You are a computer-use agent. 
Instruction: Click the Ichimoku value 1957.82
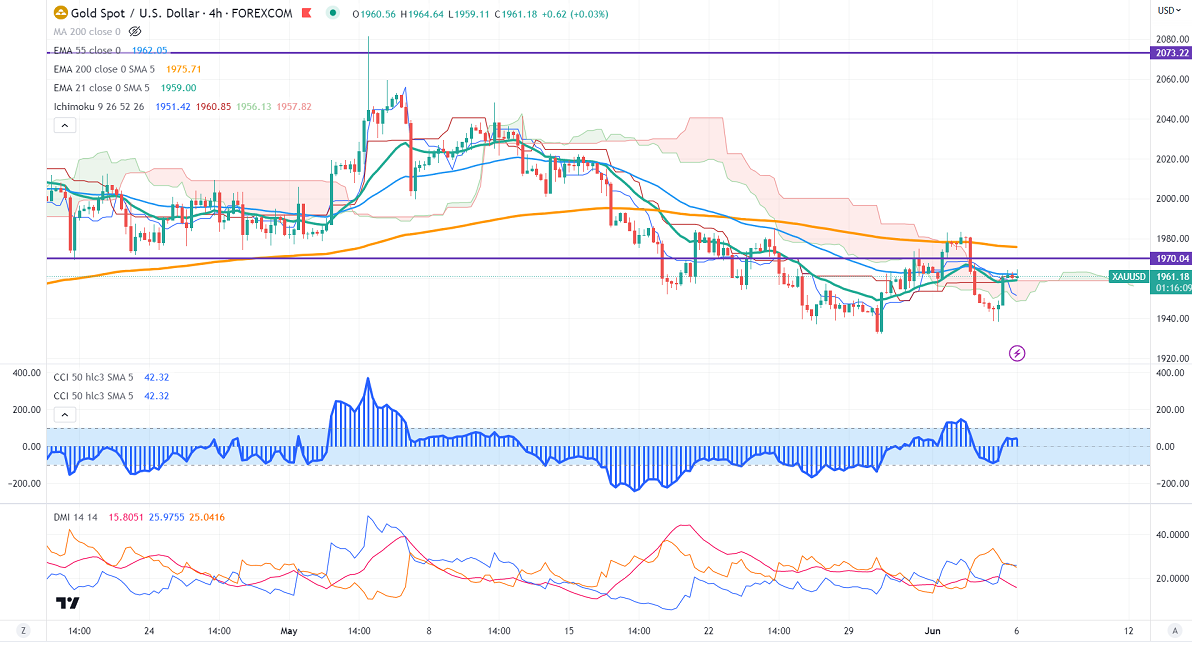point(294,107)
